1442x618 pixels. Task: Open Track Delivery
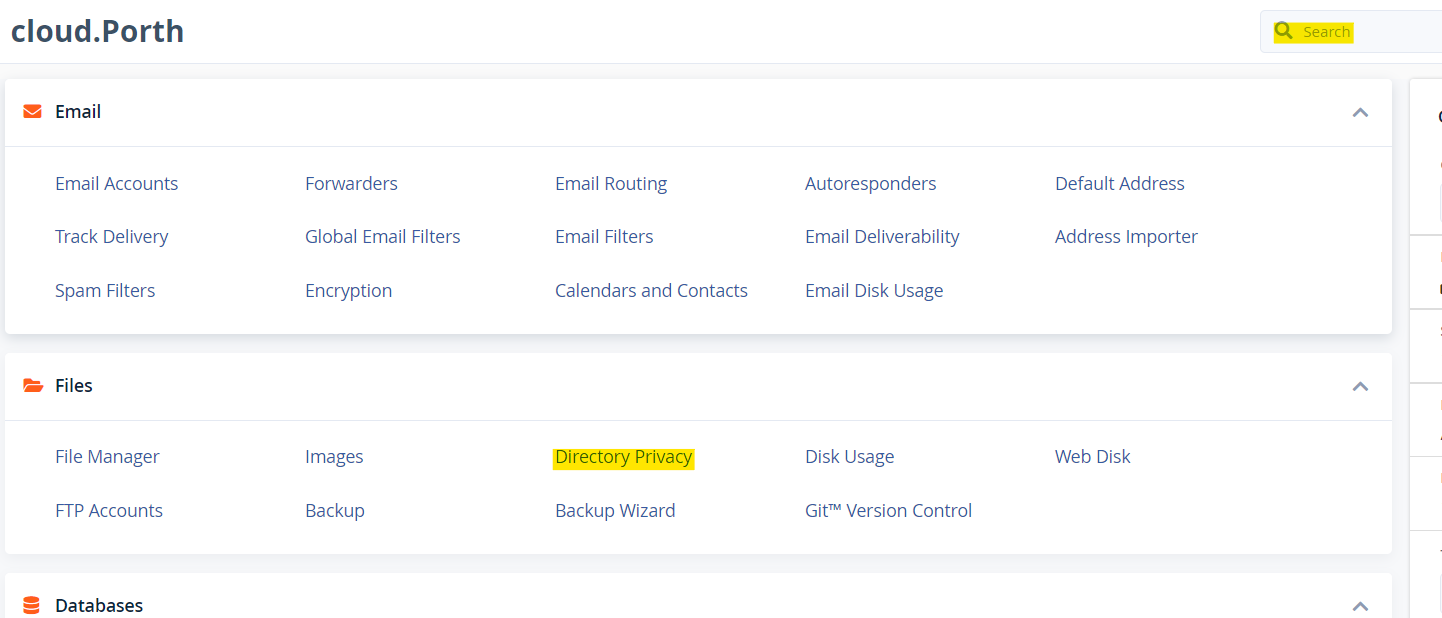pos(111,237)
